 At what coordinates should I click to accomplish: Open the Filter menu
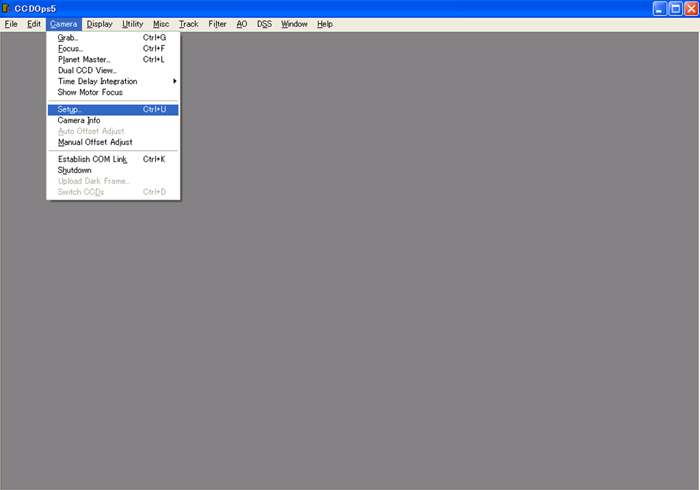pyautogui.click(x=217, y=24)
